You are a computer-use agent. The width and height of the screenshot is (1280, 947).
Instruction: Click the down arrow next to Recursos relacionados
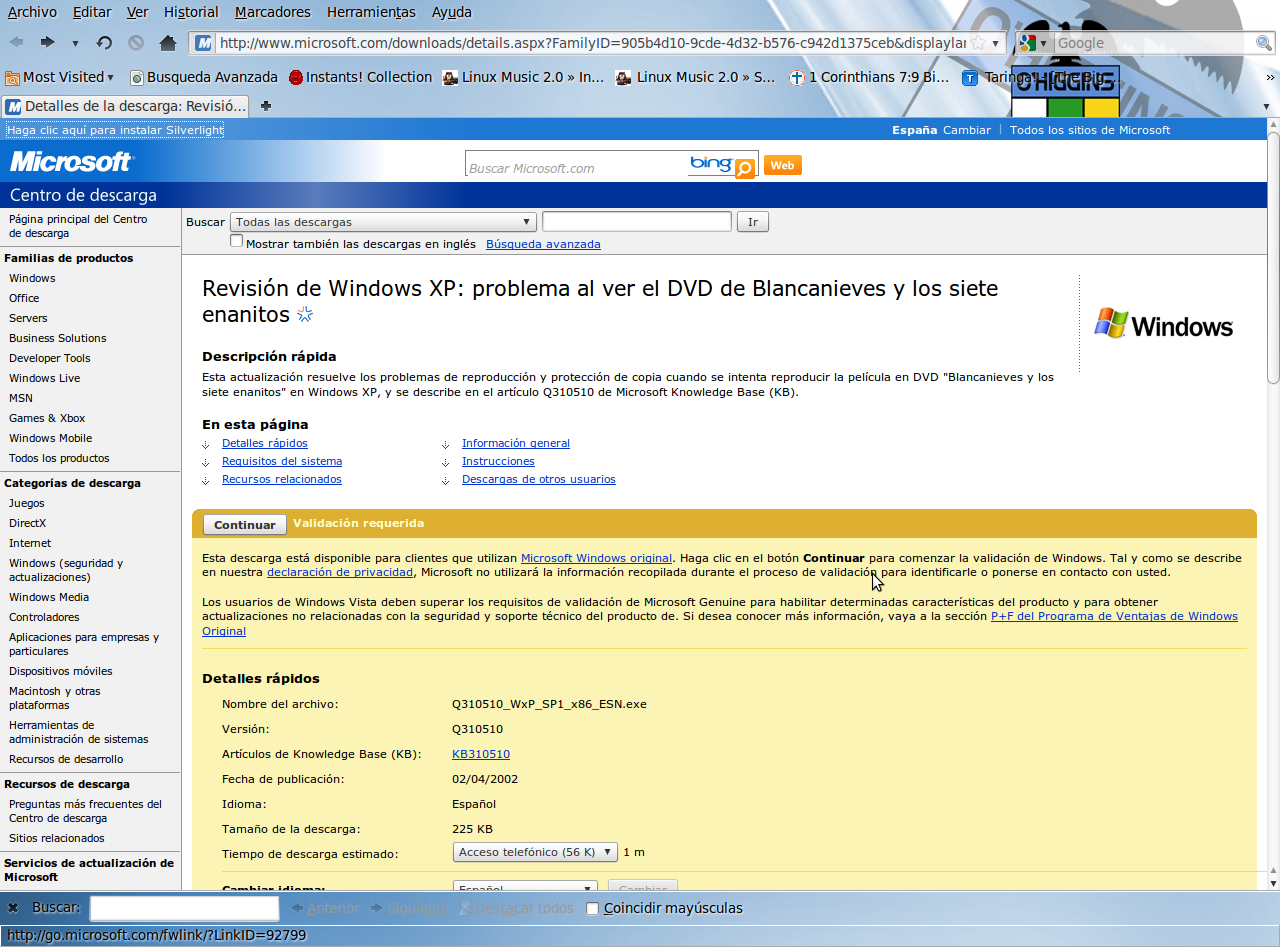pyautogui.click(x=206, y=481)
